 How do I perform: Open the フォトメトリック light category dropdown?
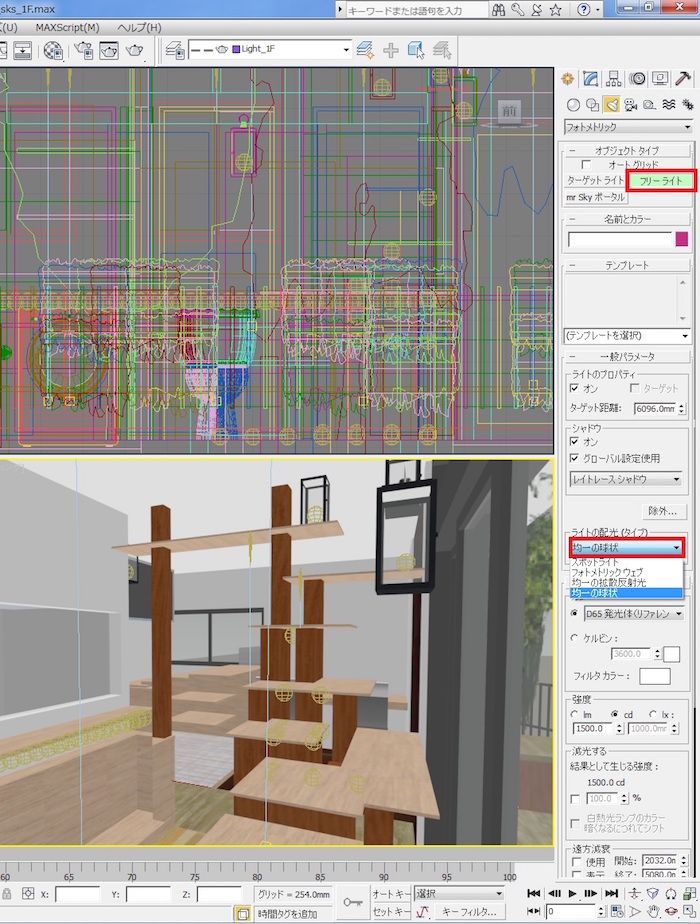coord(627,128)
